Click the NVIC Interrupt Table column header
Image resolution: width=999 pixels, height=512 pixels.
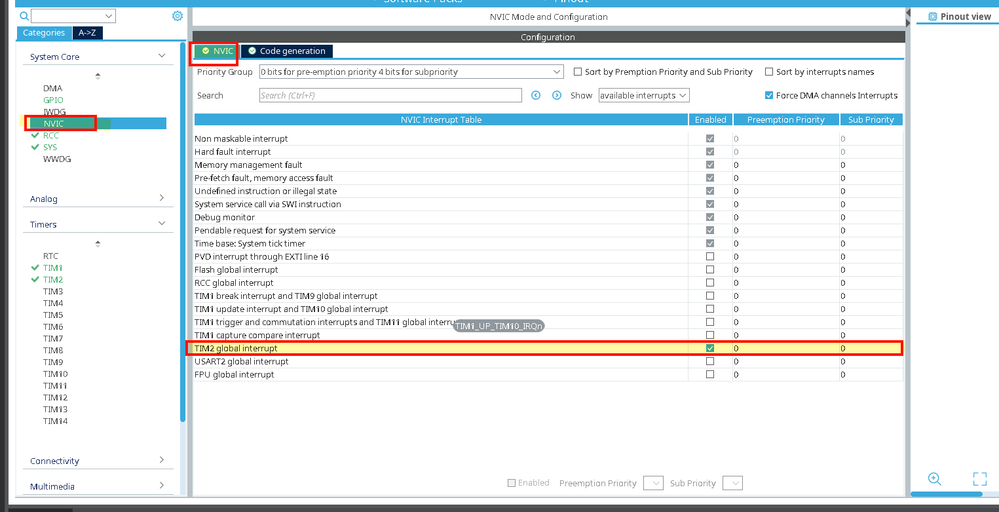pos(441,120)
